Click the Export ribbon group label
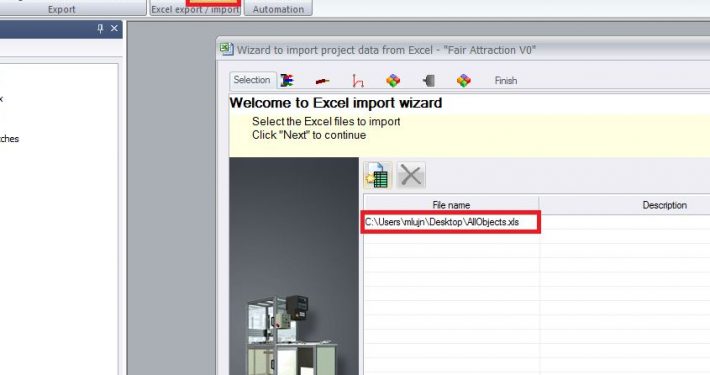Image resolution: width=710 pixels, height=375 pixels. tap(62, 9)
